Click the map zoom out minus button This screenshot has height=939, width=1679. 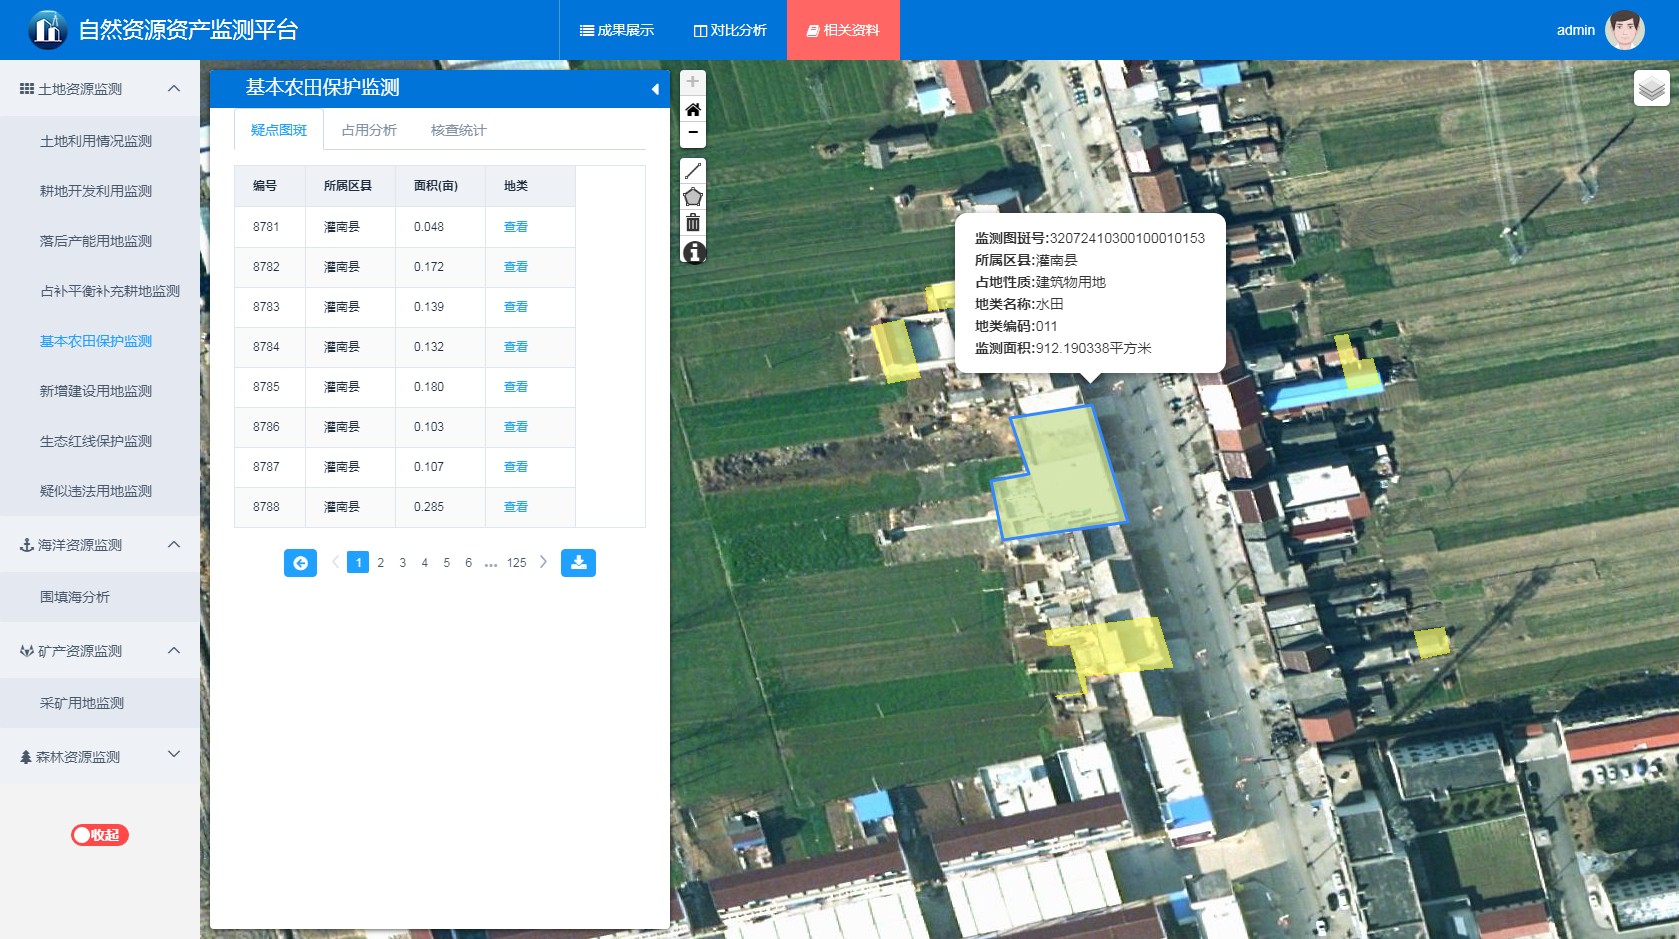(x=692, y=134)
